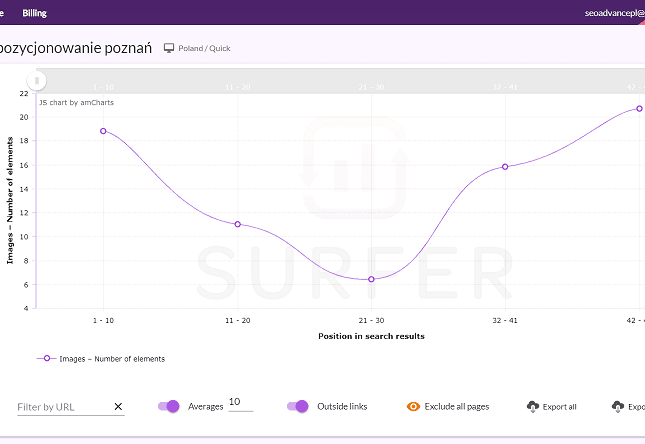The width and height of the screenshot is (645, 444).
Task: Click the Export all cloud download icon
Action: tap(532, 407)
